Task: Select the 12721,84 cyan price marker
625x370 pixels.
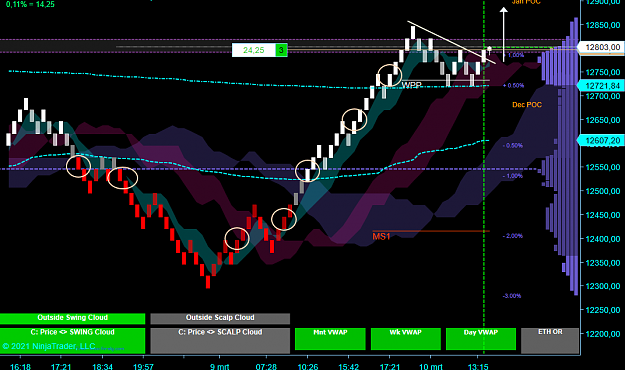Action: 601,85
